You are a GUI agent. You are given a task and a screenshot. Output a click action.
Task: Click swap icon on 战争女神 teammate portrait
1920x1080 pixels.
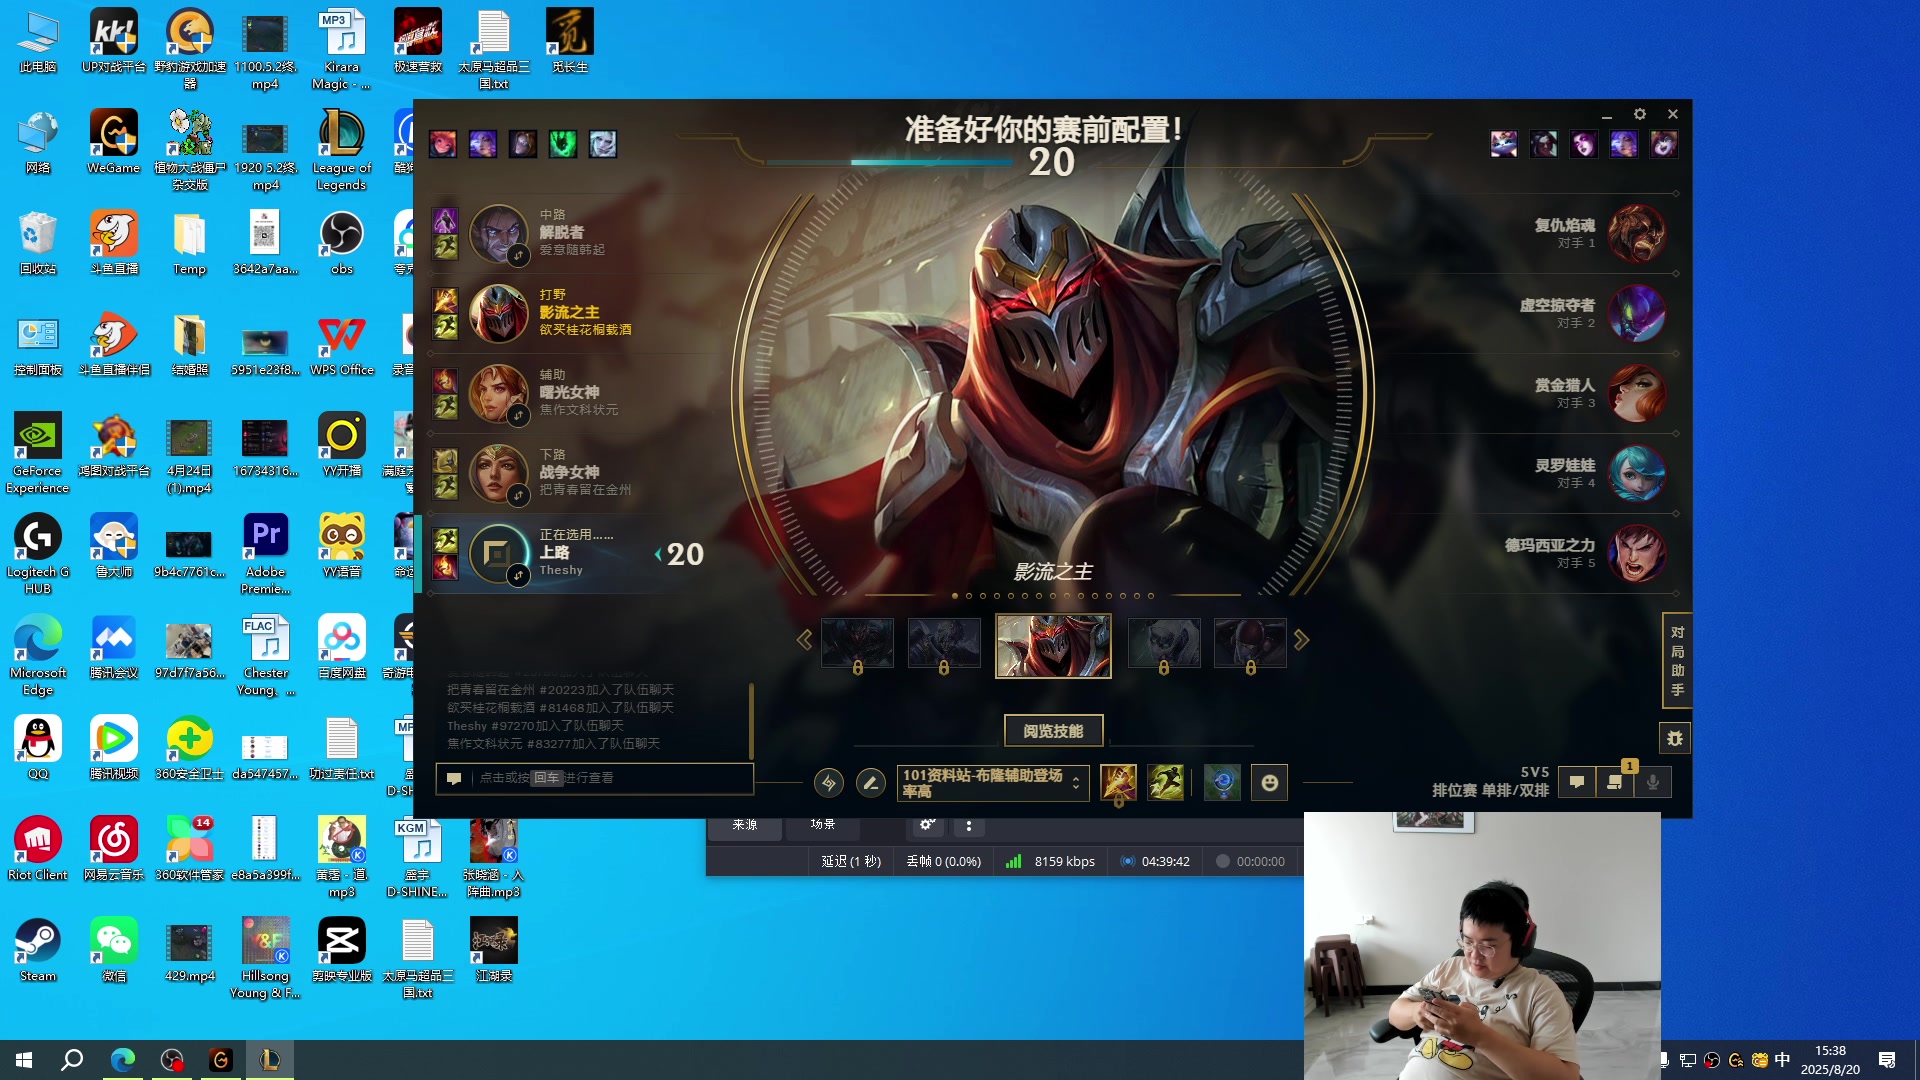coord(518,496)
